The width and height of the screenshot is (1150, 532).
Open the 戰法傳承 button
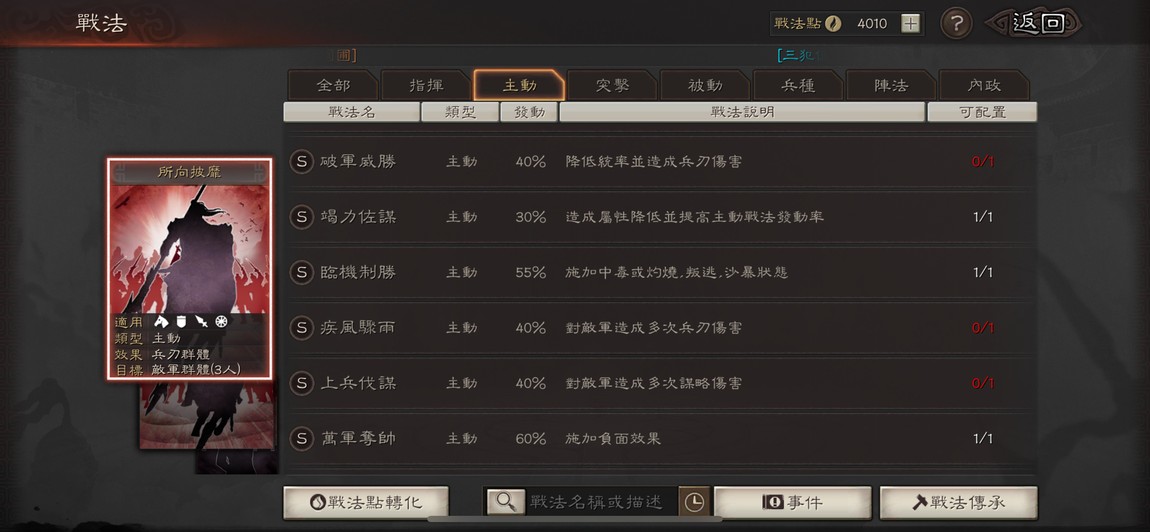[959, 503]
